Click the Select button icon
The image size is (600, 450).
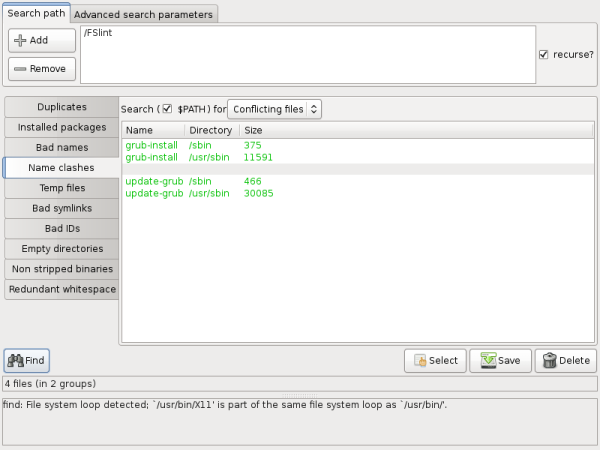(x=421, y=361)
